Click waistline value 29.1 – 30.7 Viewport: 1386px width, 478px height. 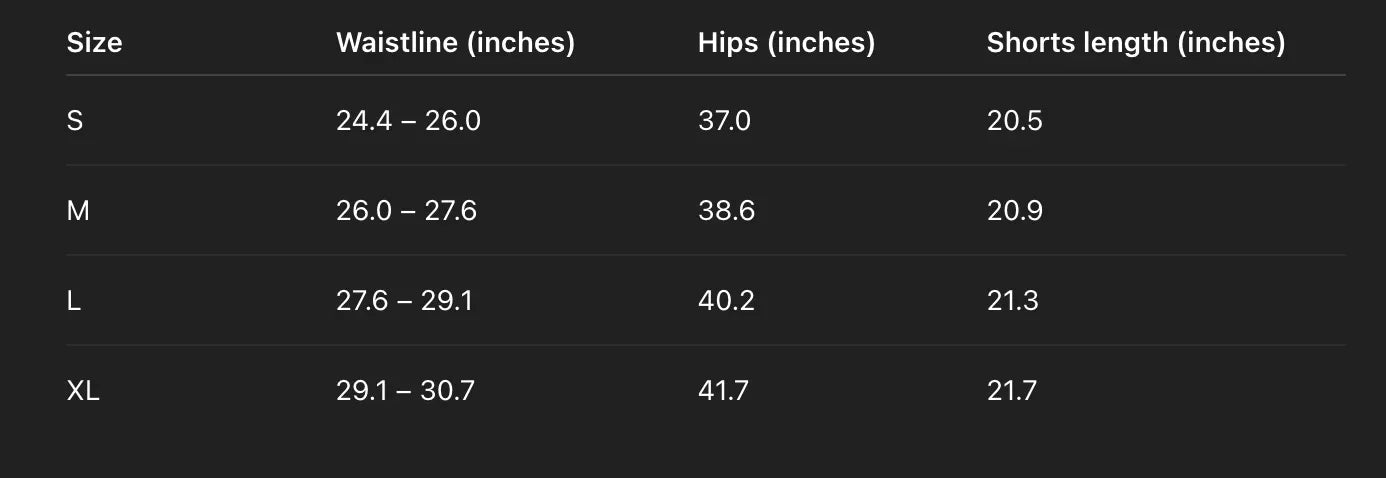click(405, 391)
